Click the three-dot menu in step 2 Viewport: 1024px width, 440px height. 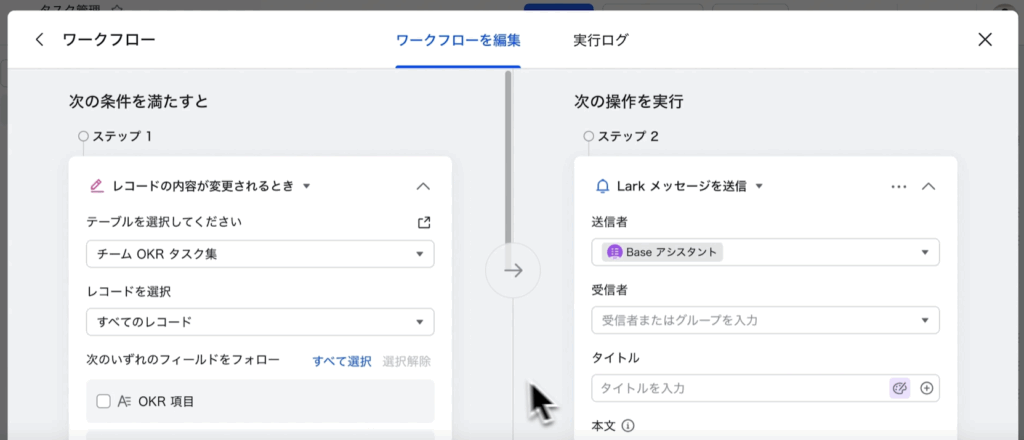pos(898,186)
